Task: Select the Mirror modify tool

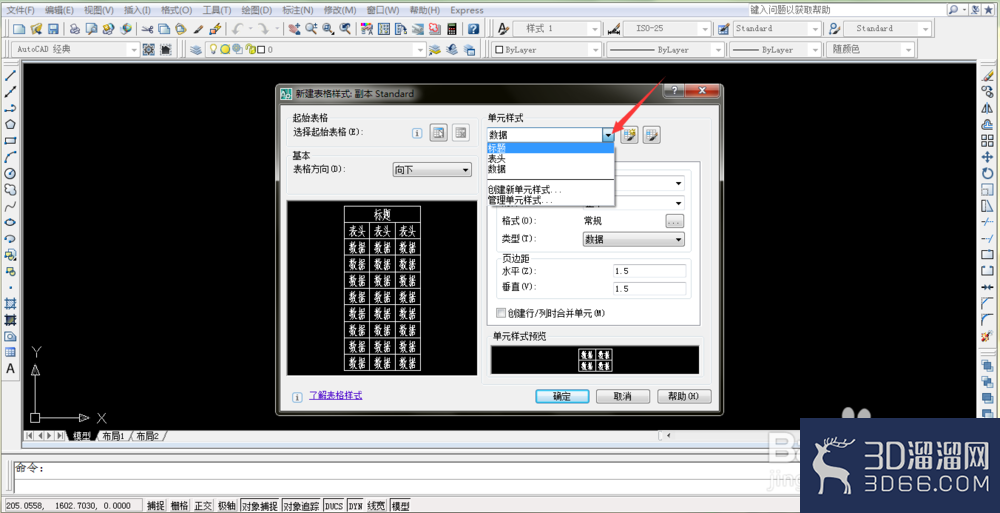Action: coord(987,108)
